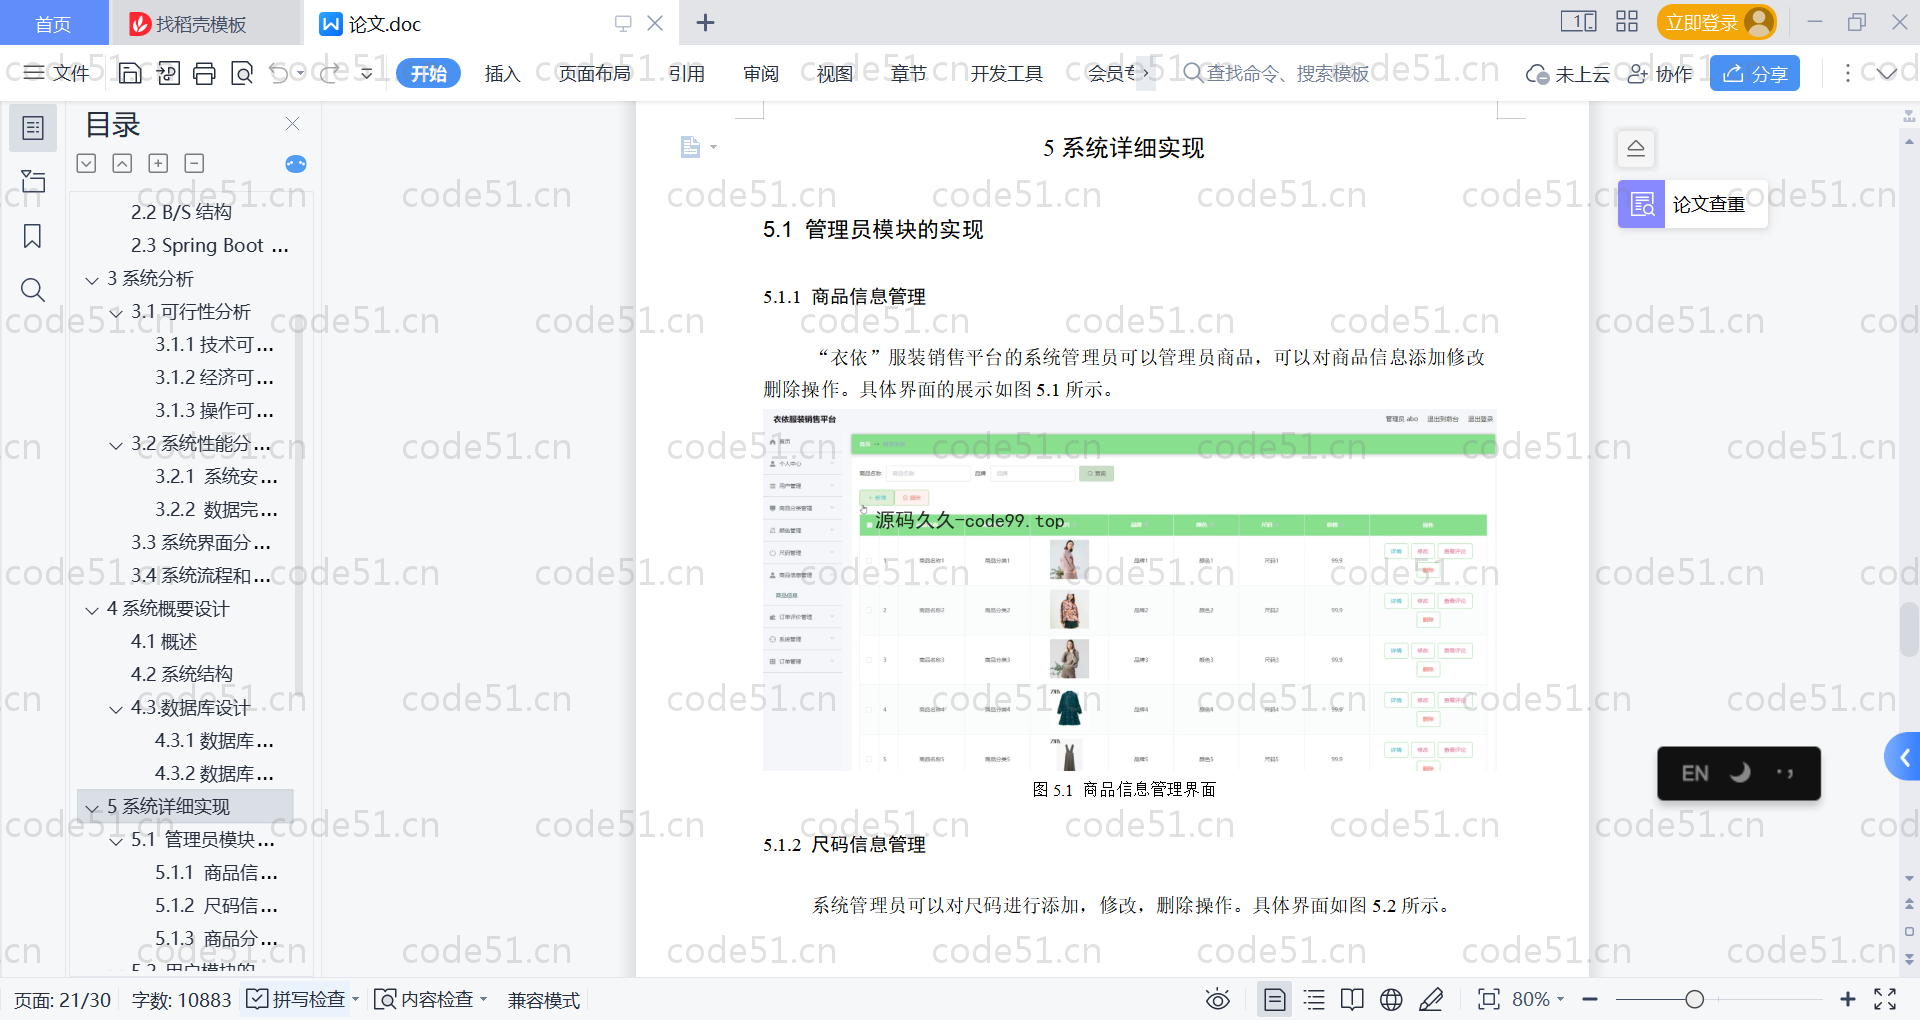Click the 未上云 cloud status button
The image size is (1920, 1020).
[x=1568, y=73]
